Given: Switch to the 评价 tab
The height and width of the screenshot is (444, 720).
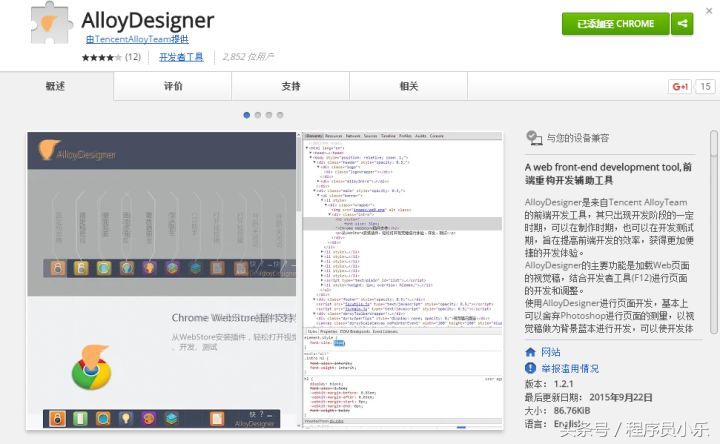Looking at the screenshot, I should pyautogui.click(x=173, y=86).
